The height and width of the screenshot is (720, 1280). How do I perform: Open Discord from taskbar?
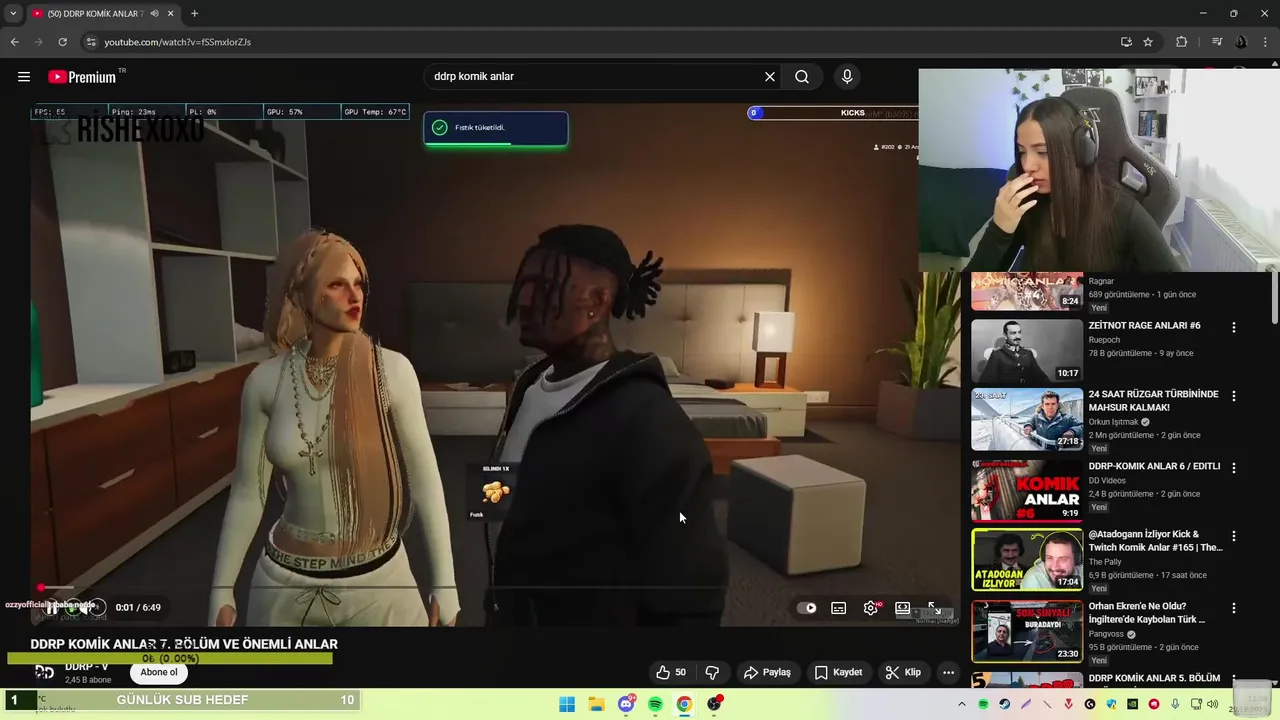pyautogui.click(x=626, y=704)
